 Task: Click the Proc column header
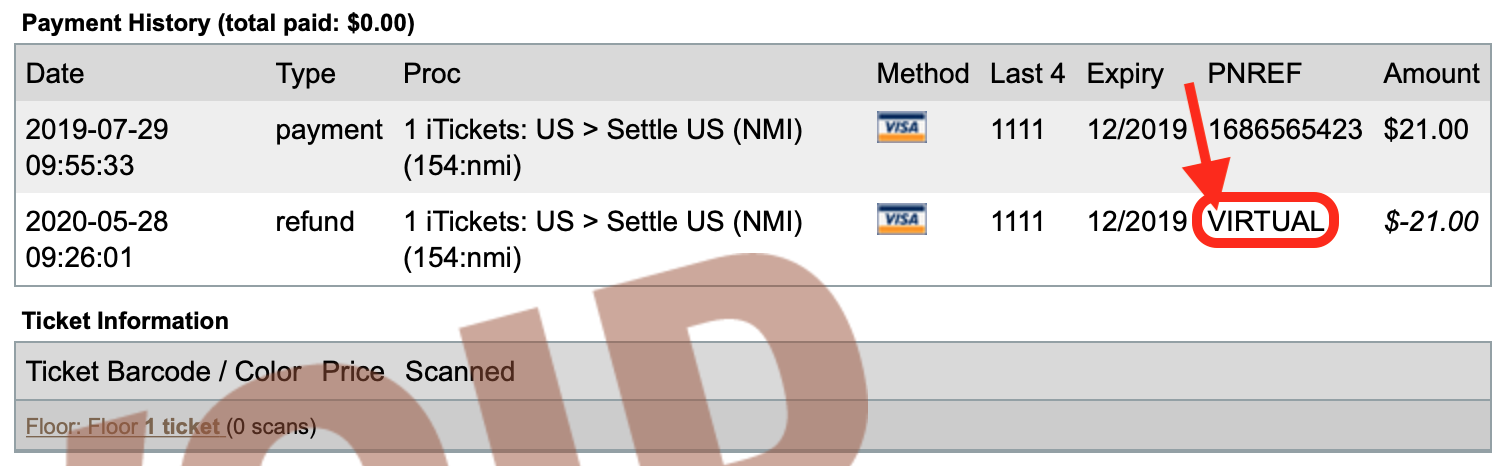[432, 74]
